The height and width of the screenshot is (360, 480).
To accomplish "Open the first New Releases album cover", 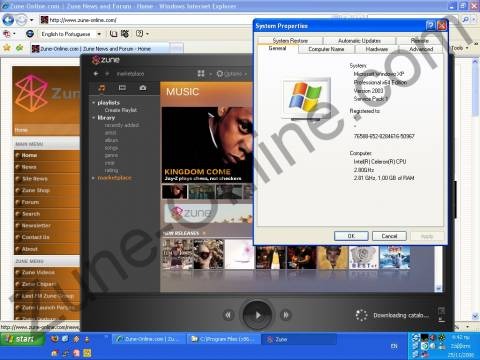I will pos(177,254).
